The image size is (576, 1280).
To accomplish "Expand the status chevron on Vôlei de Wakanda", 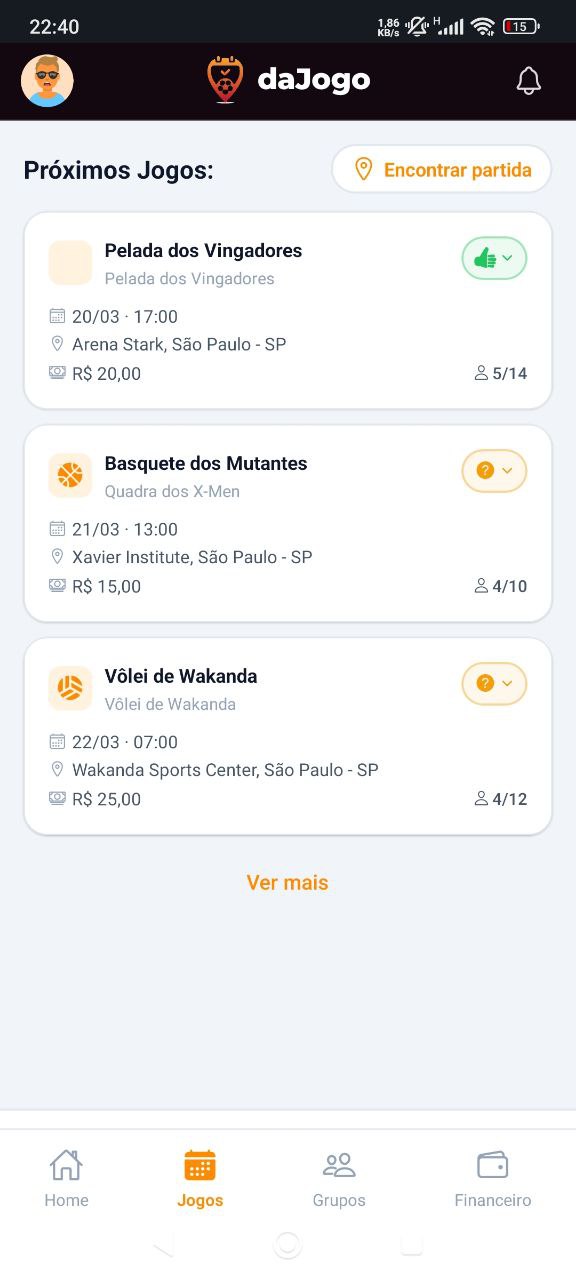I will 505,684.
